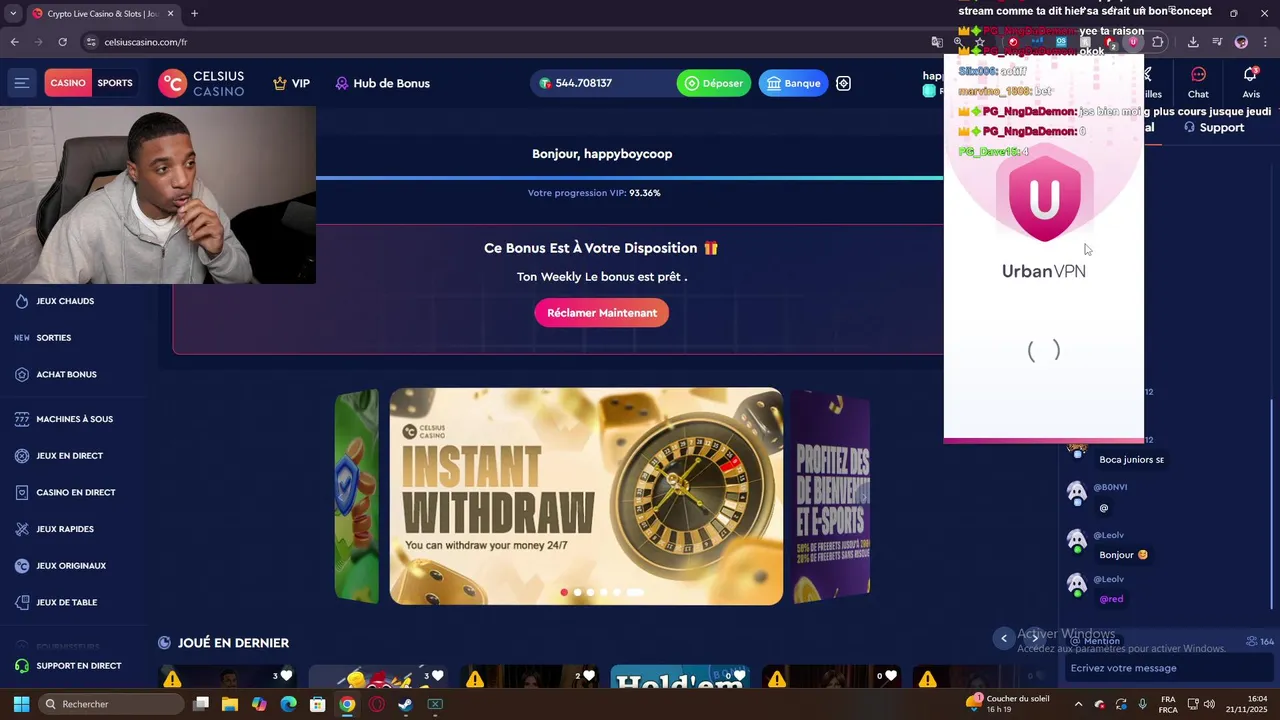Click the Mention button in chat
Viewport: 1280px width, 720px height.
click(x=1094, y=641)
